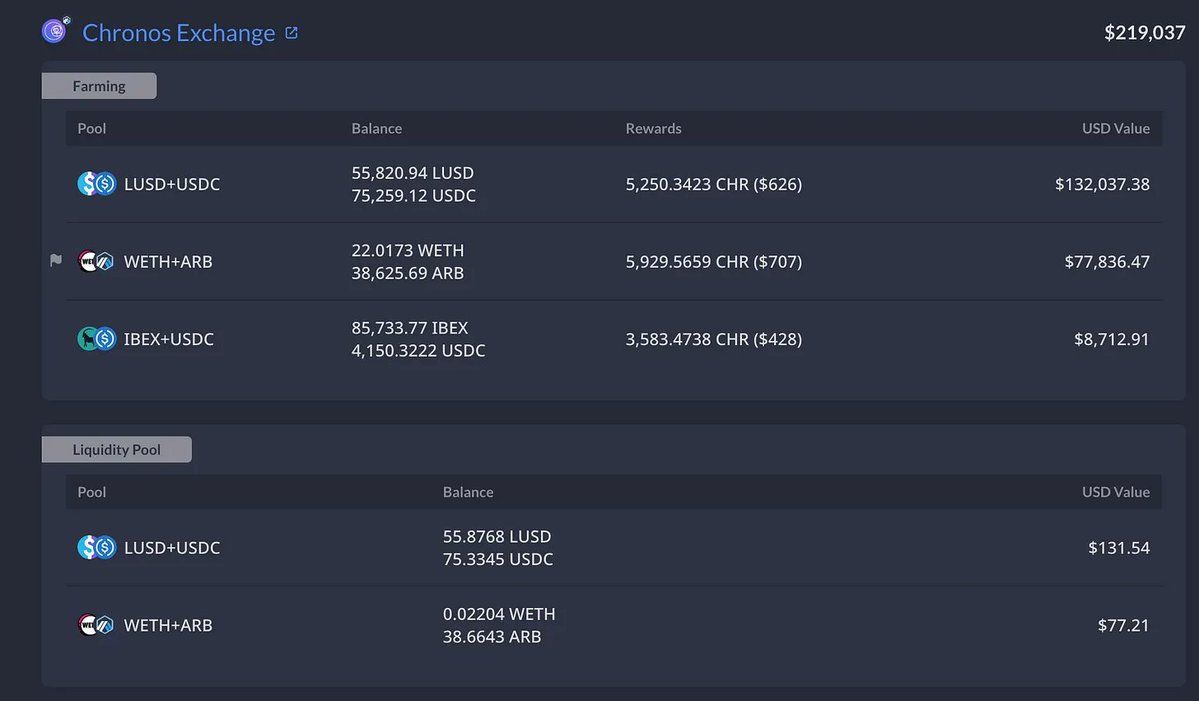Image resolution: width=1199 pixels, height=701 pixels.
Task: Select the WETH+ARB pool name in Liquidity Pool
Action: pos(168,625)
